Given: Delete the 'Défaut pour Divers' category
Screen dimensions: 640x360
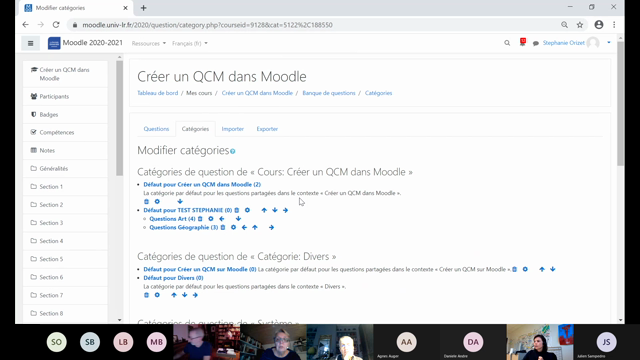Looking at the screenshot, I should tap(147, 295).
